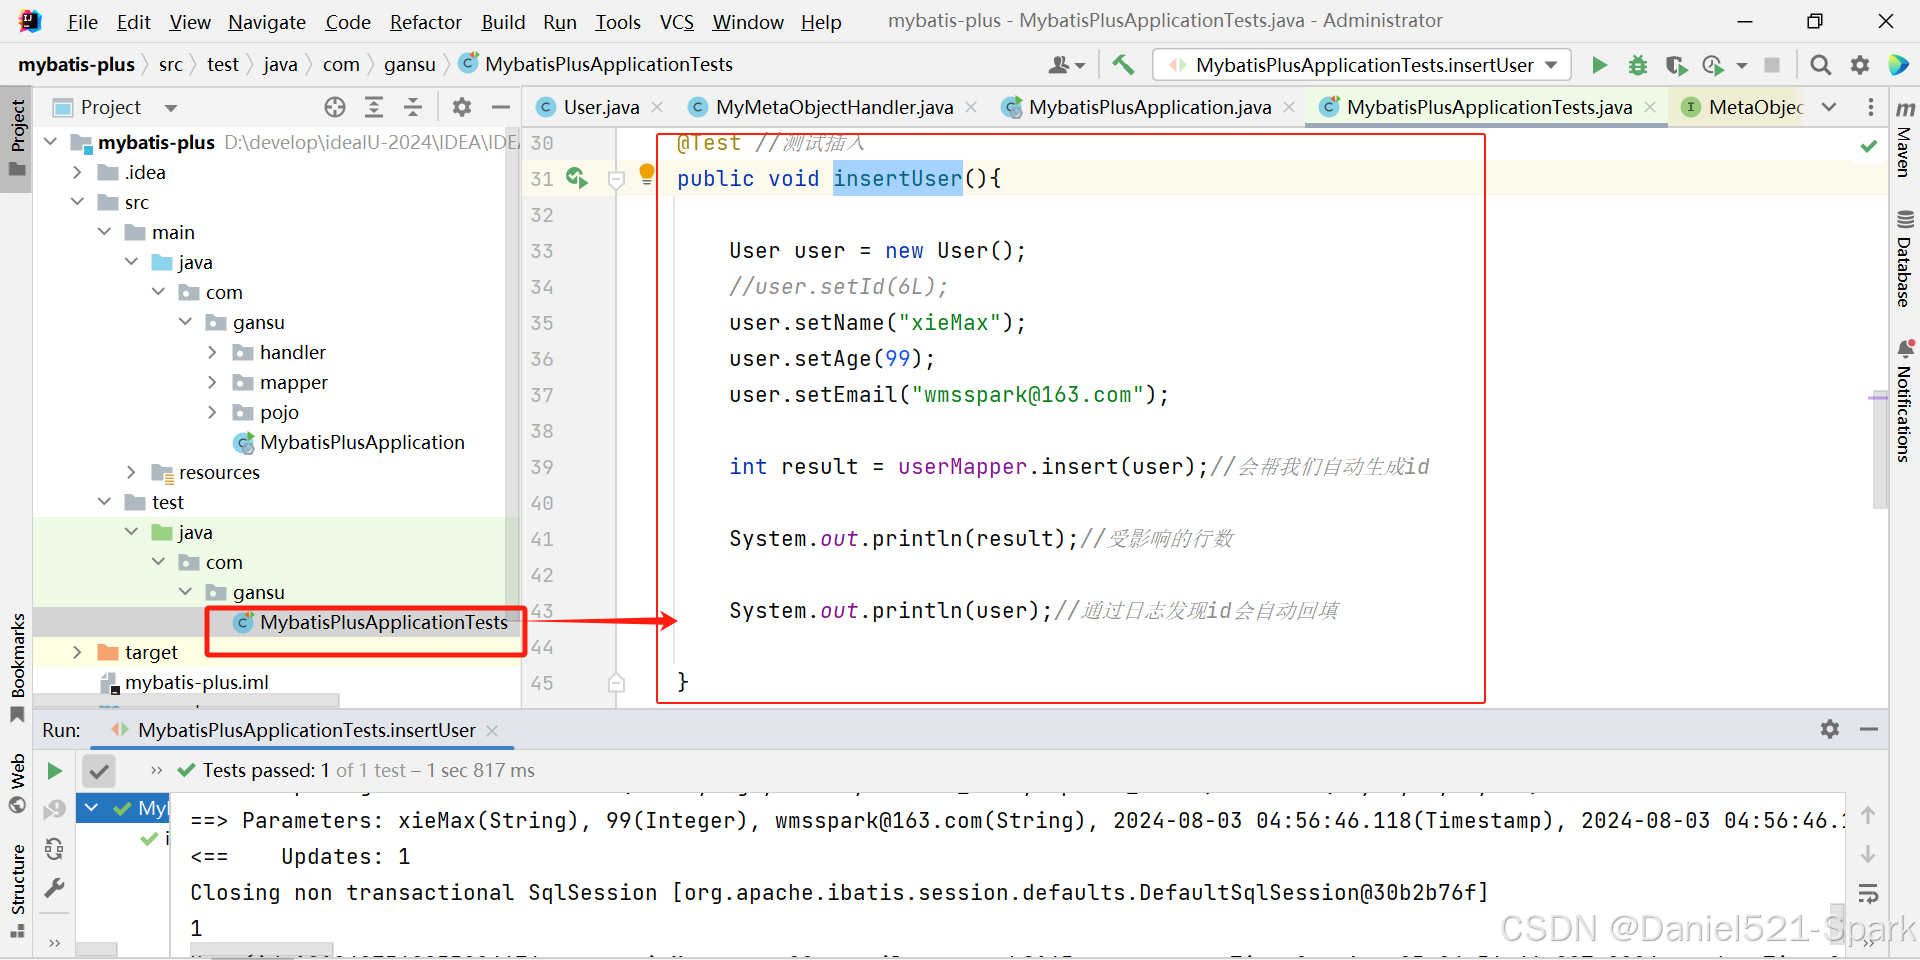Click the gansu breadcrumb in navigation bar
Screen dimensions: 1920x960
[410, 64]
